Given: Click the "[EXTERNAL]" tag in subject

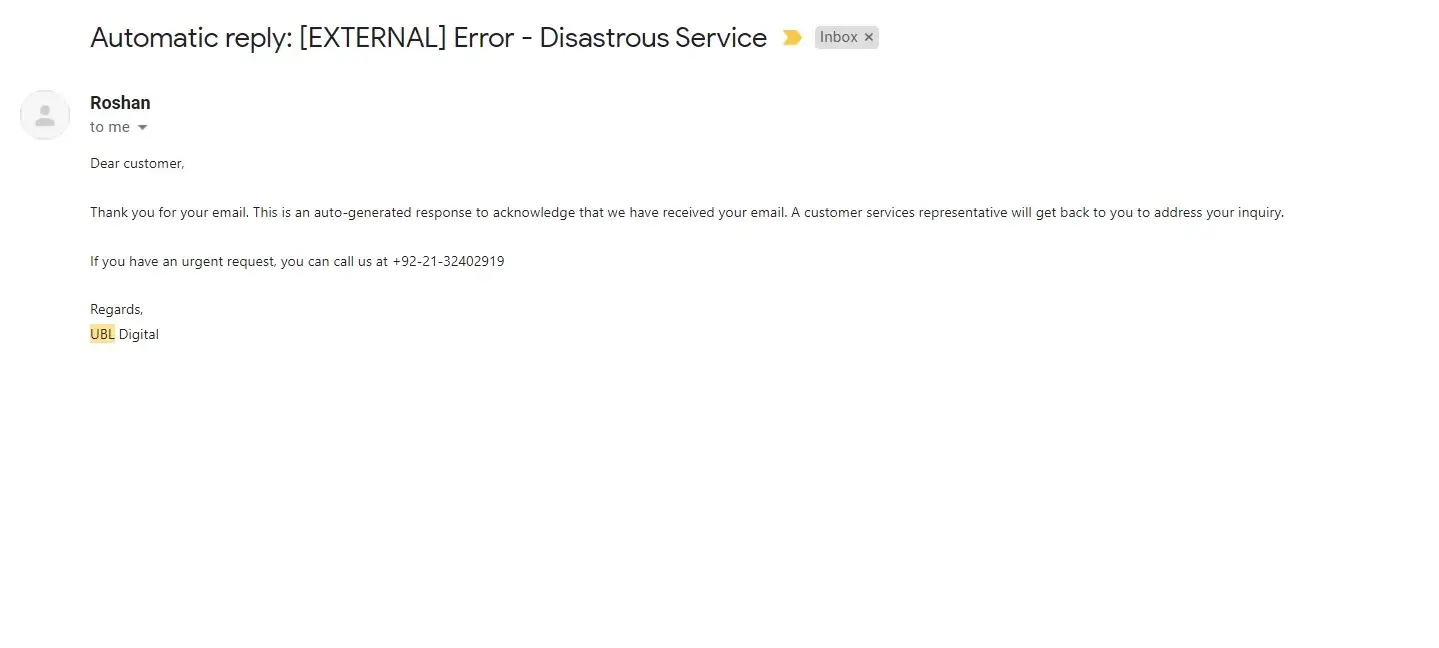Looking at the screenshot, I should (x=371, y=38).
